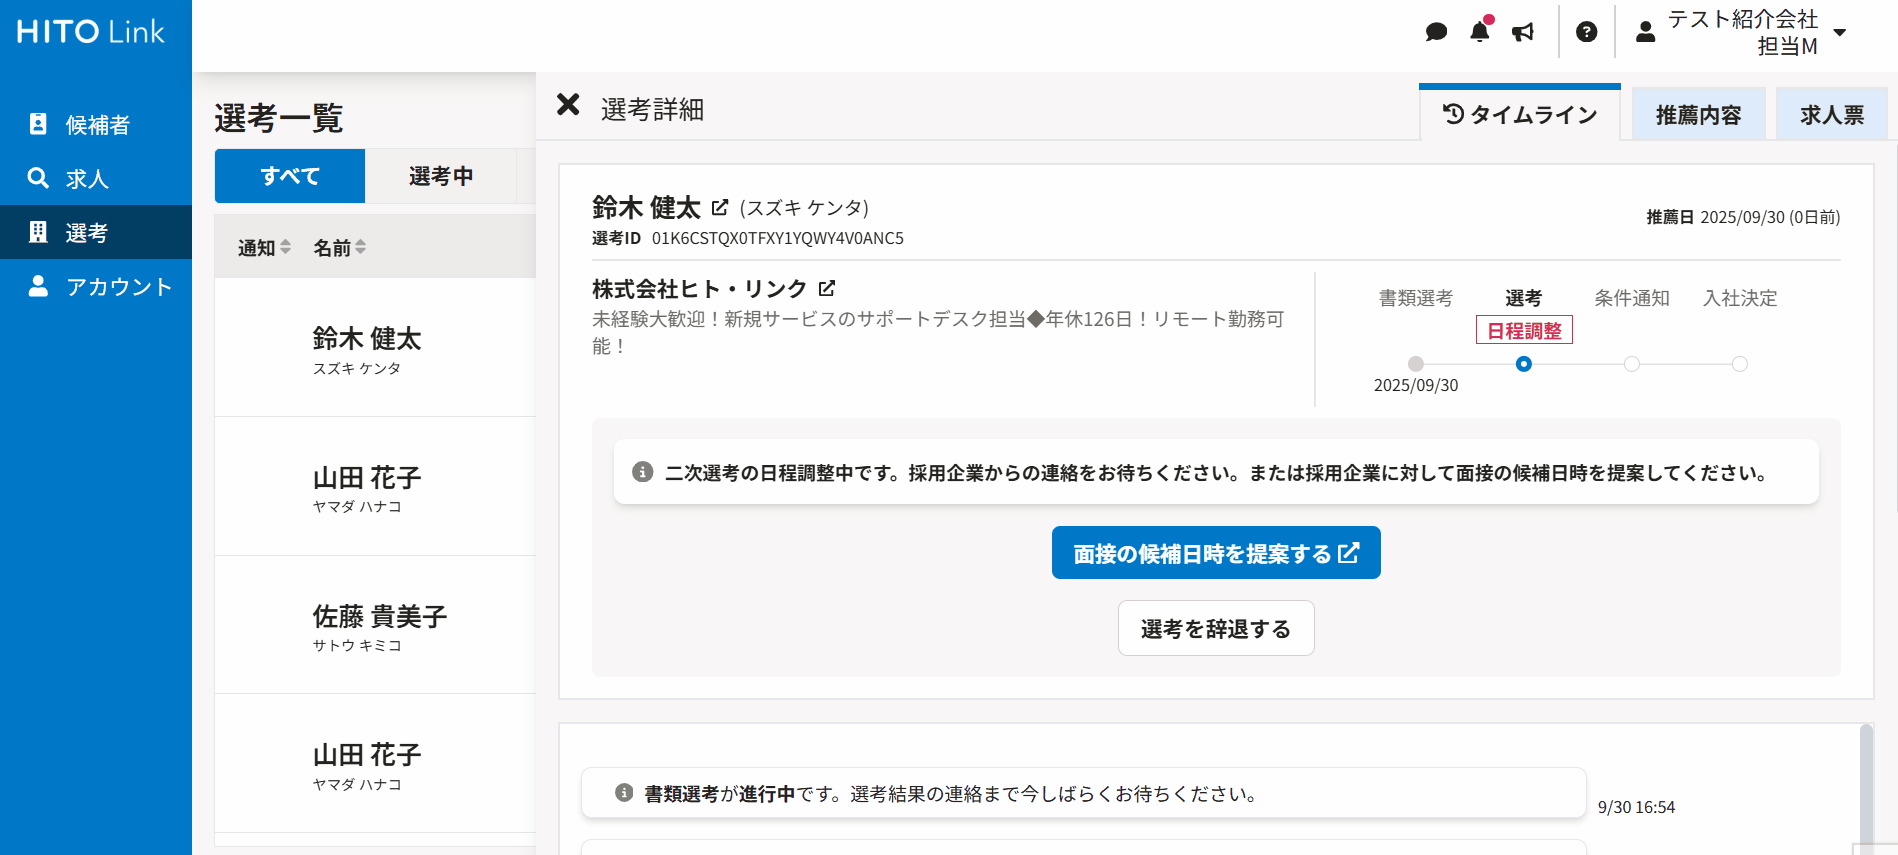Image resolution: width=1898 pixels, height=855 pixels.
Task: Open the notifications bell
Action: [x=1480, y=32]
